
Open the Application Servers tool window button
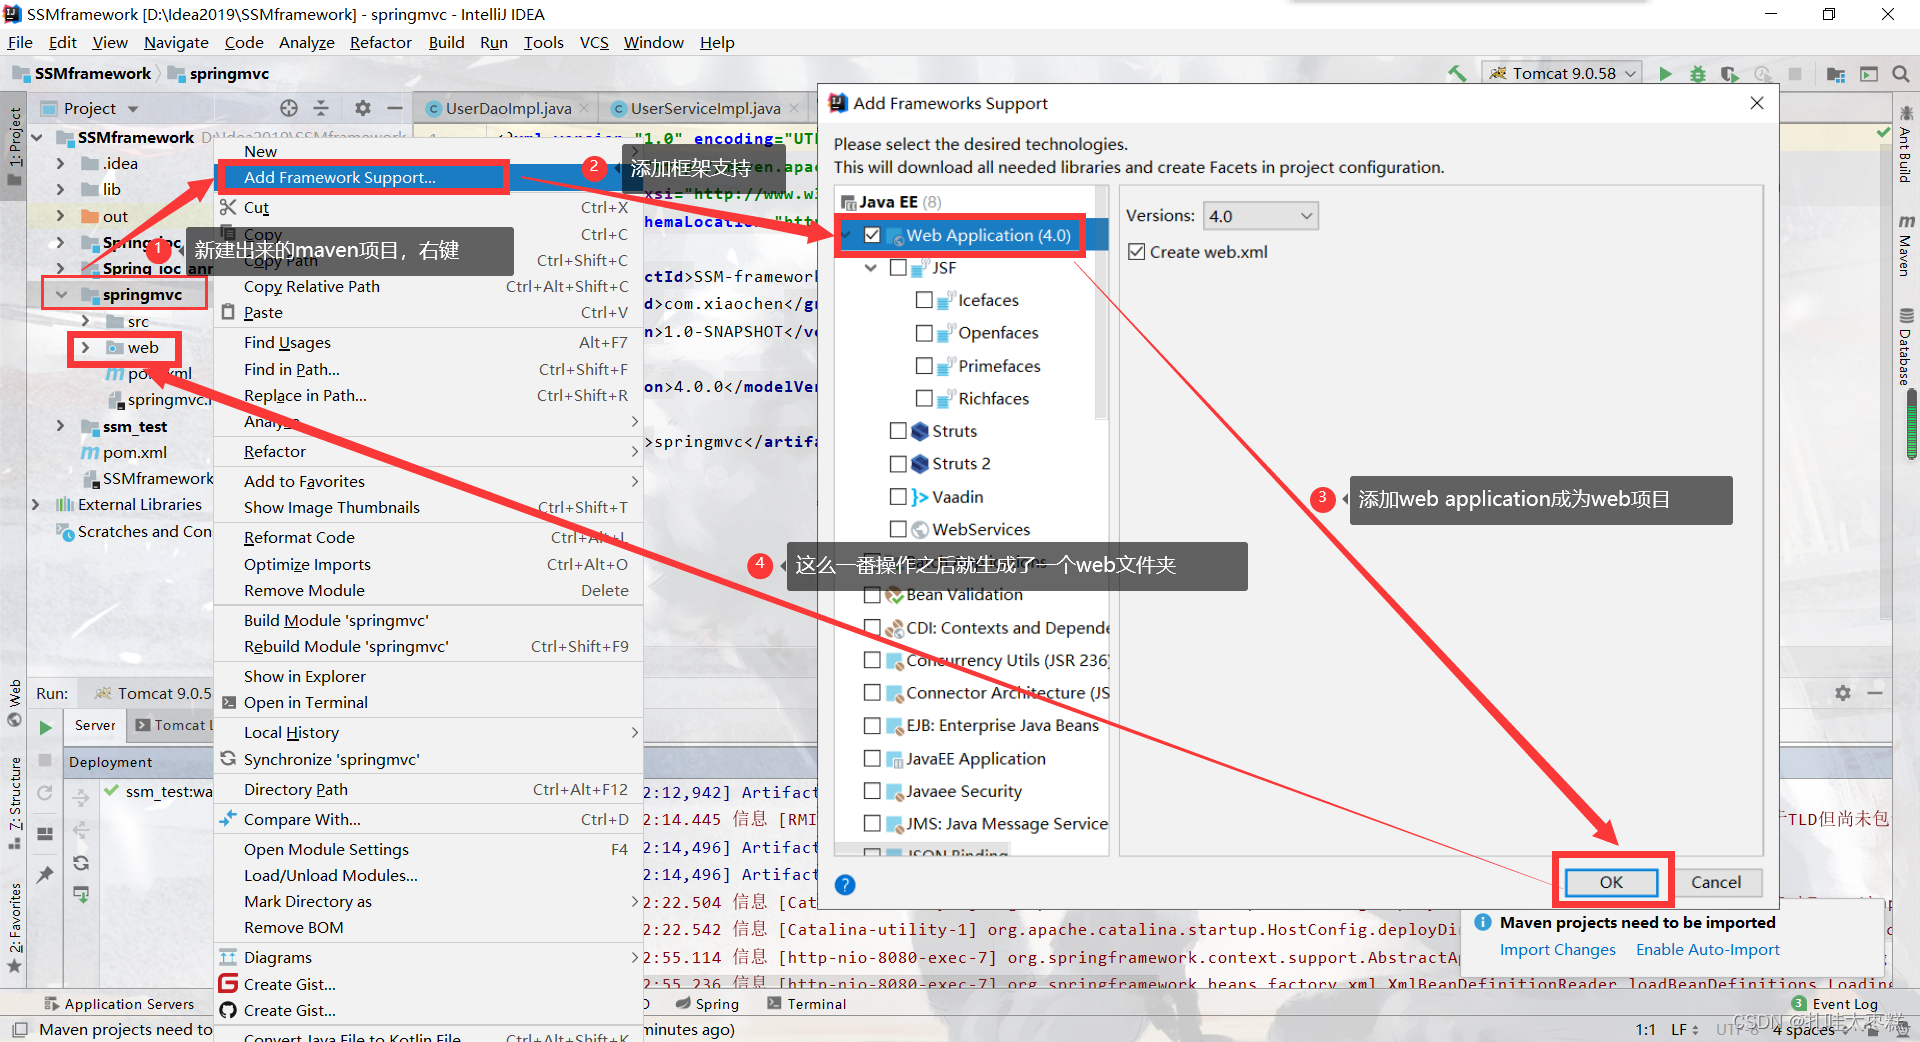pyautogui.click(x=120, y=1004)
